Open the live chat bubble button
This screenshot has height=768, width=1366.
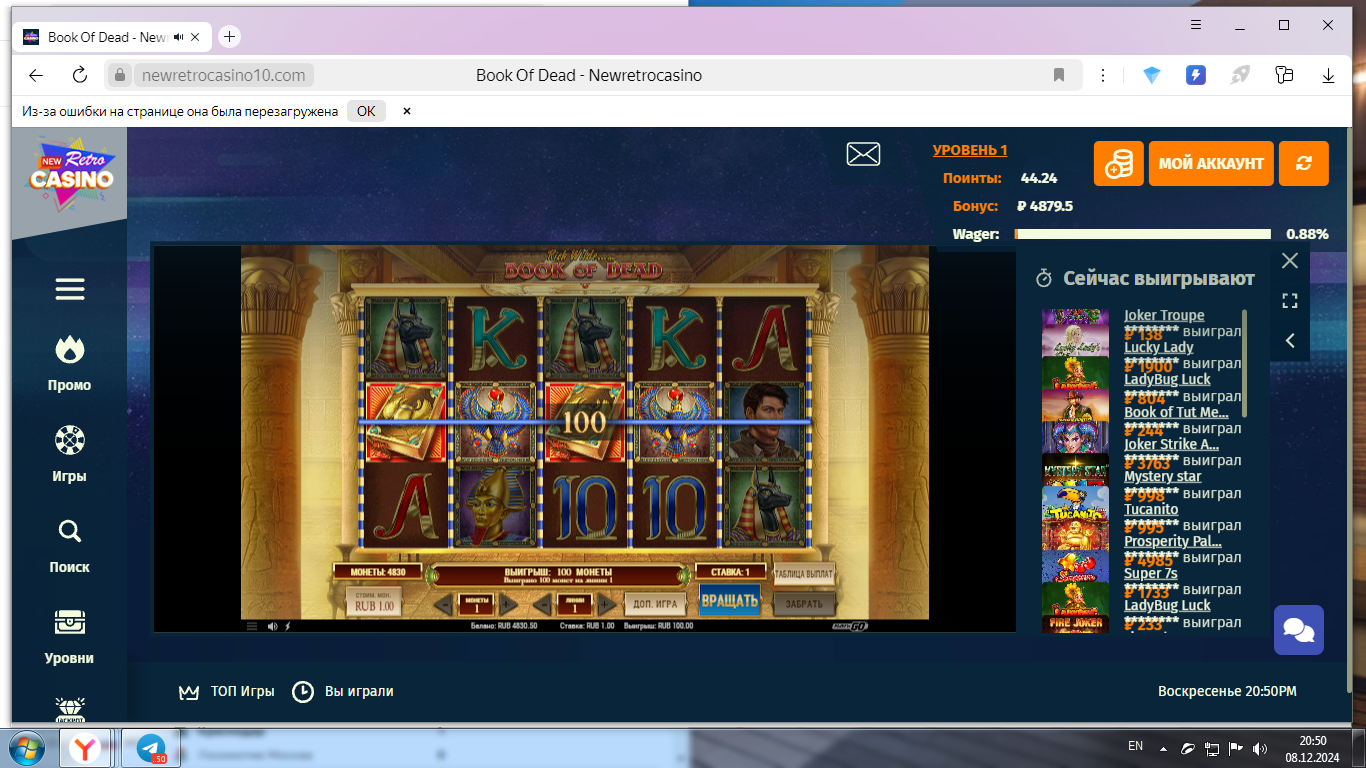[1299, 630]
